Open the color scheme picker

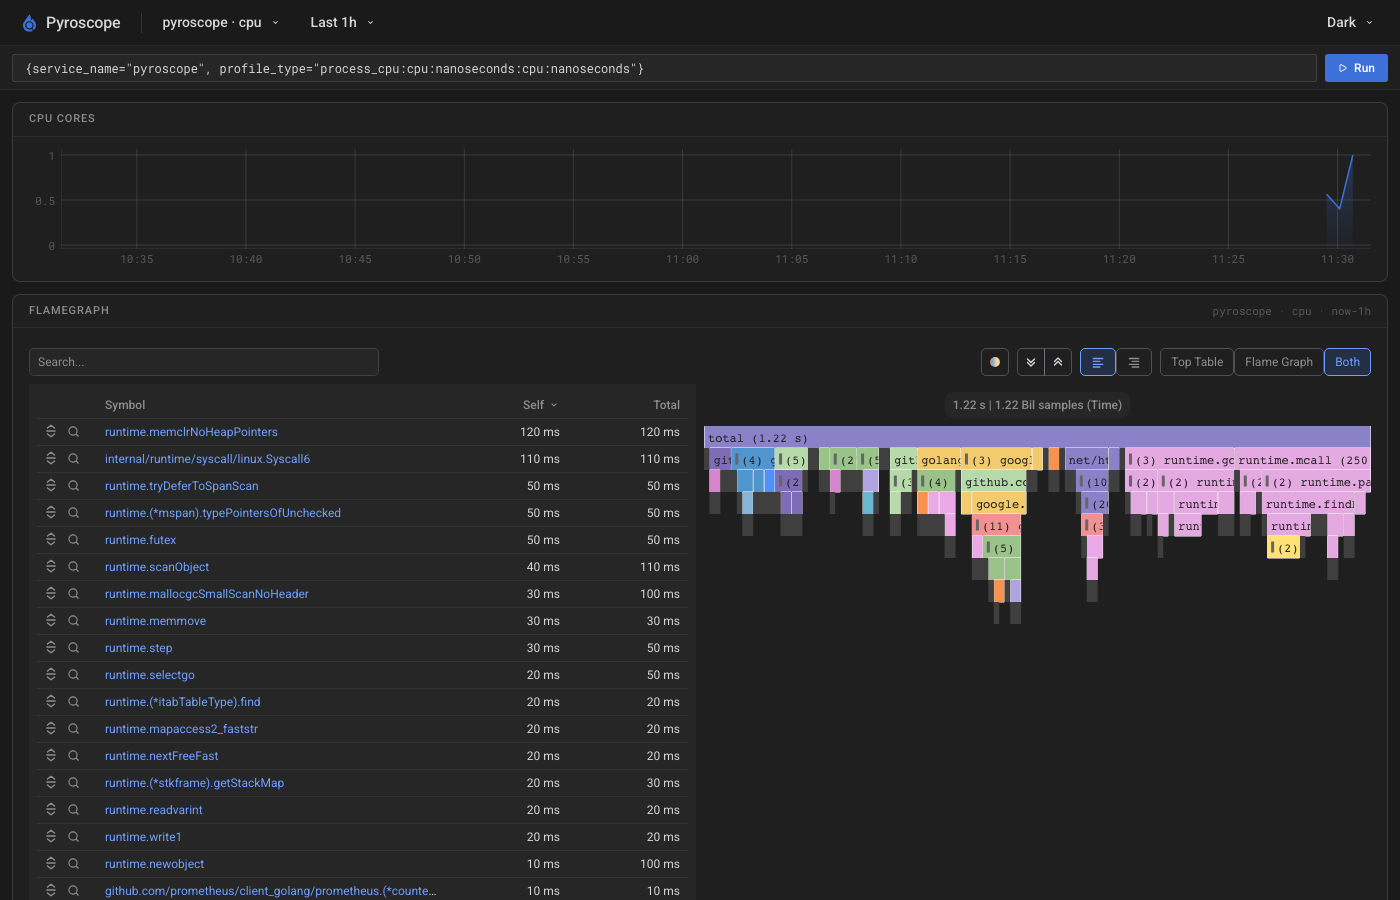pyautogui.click(x=995, y=362)
